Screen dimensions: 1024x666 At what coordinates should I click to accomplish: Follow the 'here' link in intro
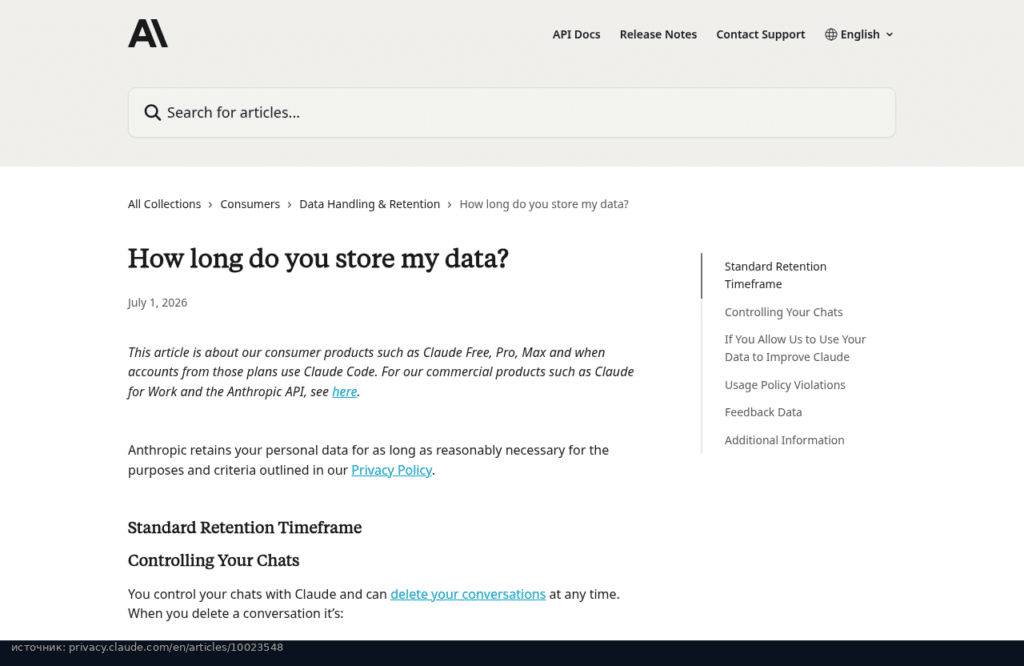point(344,392)
